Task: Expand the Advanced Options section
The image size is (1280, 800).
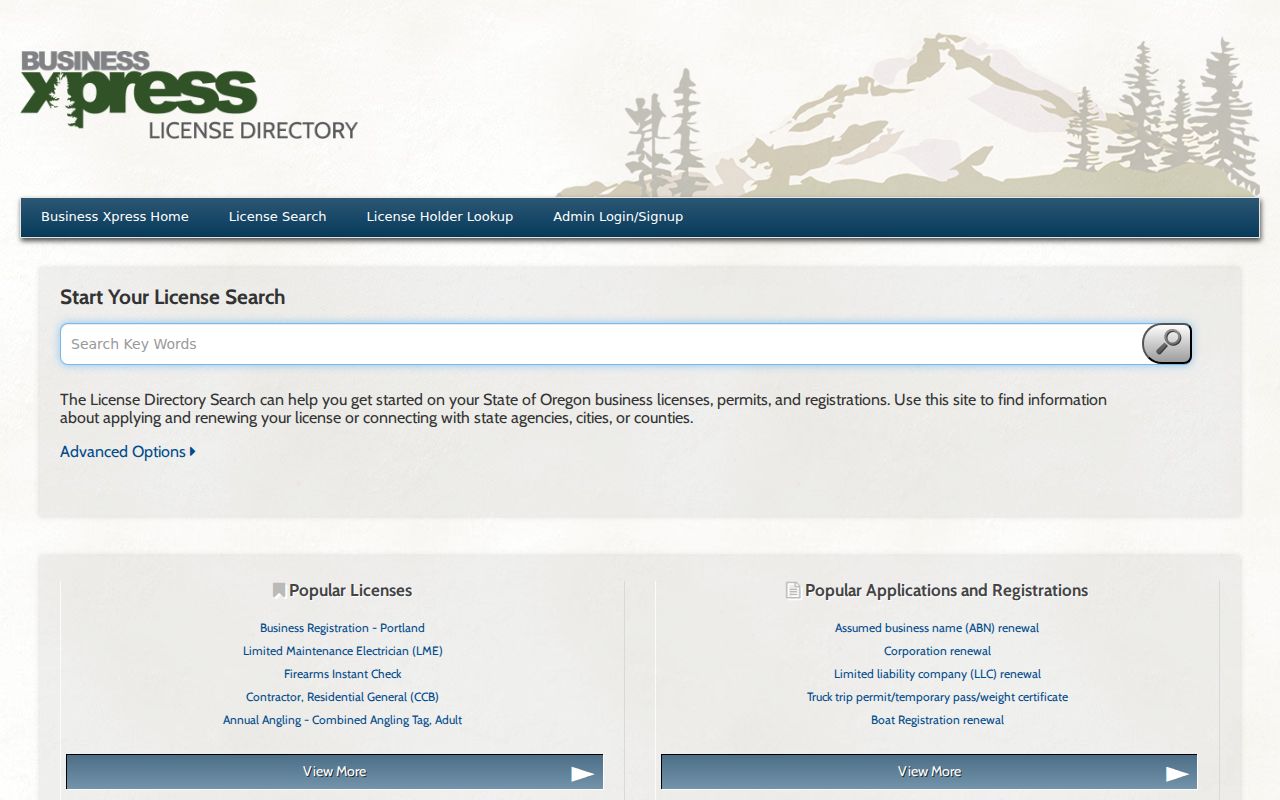Action: click(x=128, y=452)
